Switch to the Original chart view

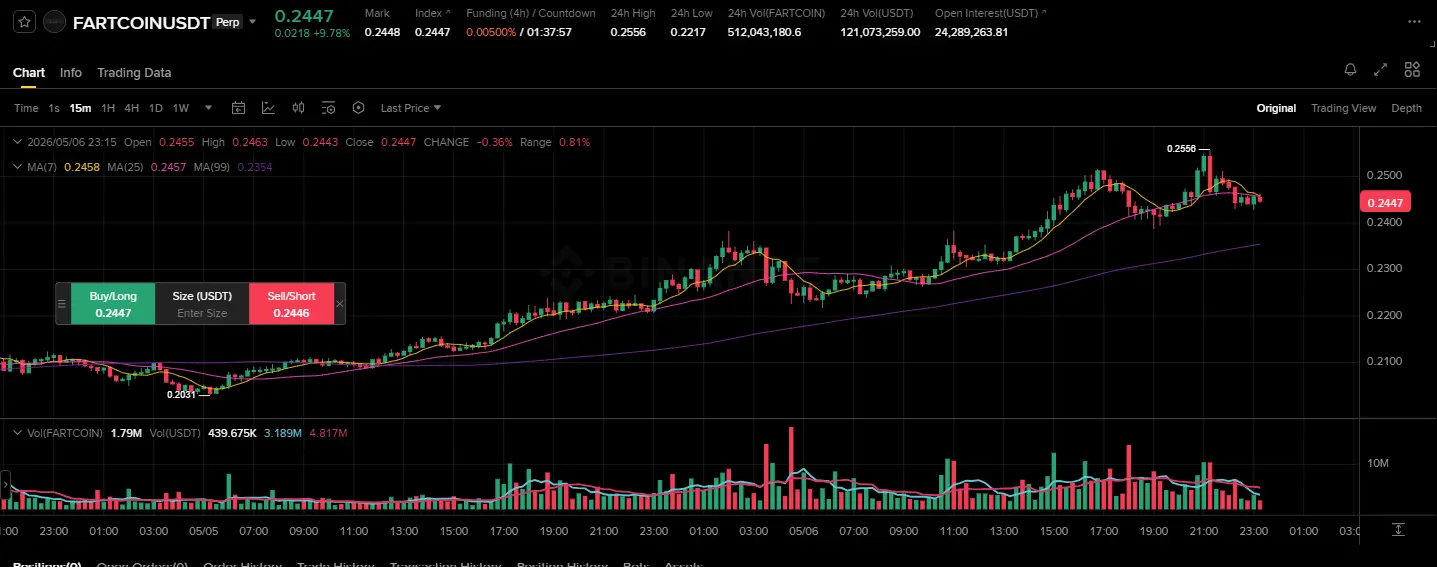tap(1276, 108)
